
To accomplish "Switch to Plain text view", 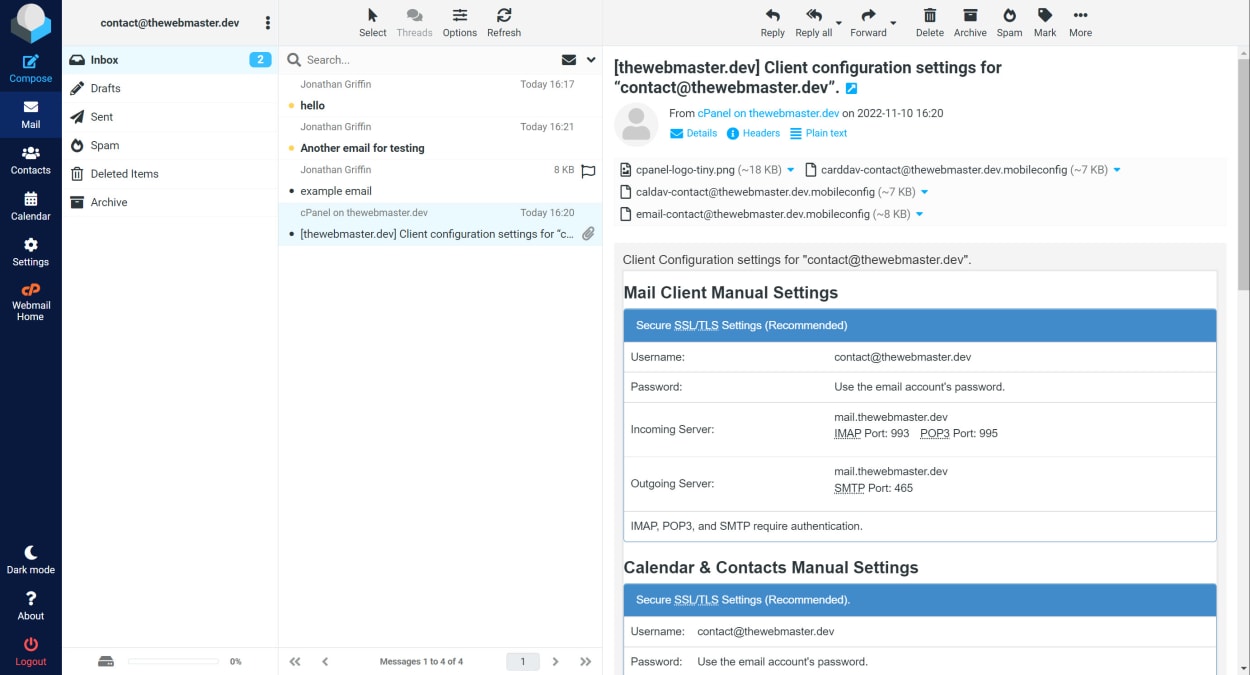I will (818, 133).
